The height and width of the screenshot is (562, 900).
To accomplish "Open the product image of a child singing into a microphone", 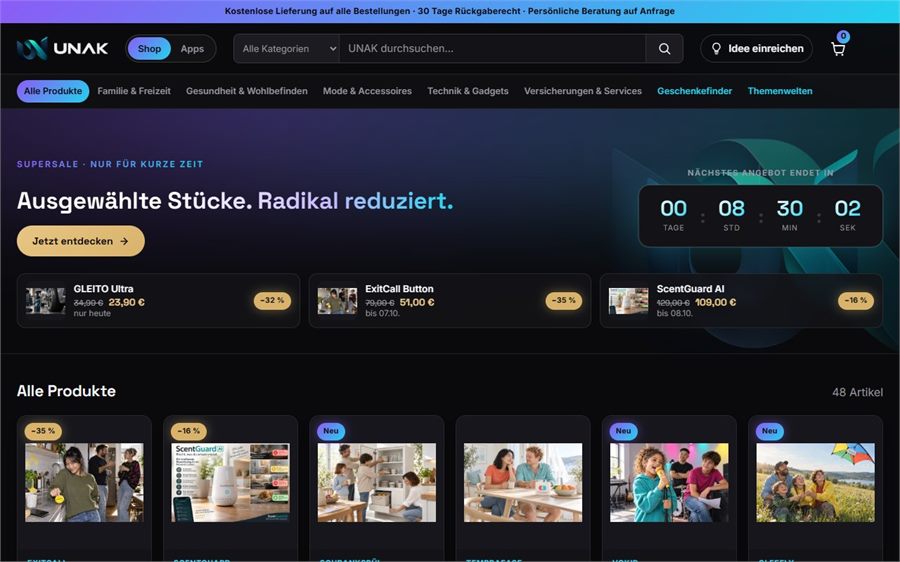I will click(669, 482).
